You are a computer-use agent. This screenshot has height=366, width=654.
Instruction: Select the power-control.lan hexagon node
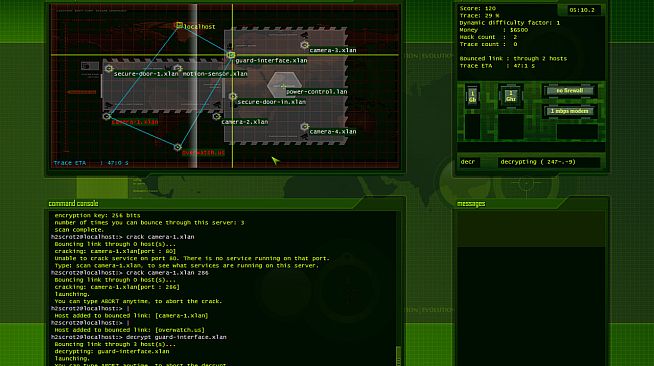point(284,85)
